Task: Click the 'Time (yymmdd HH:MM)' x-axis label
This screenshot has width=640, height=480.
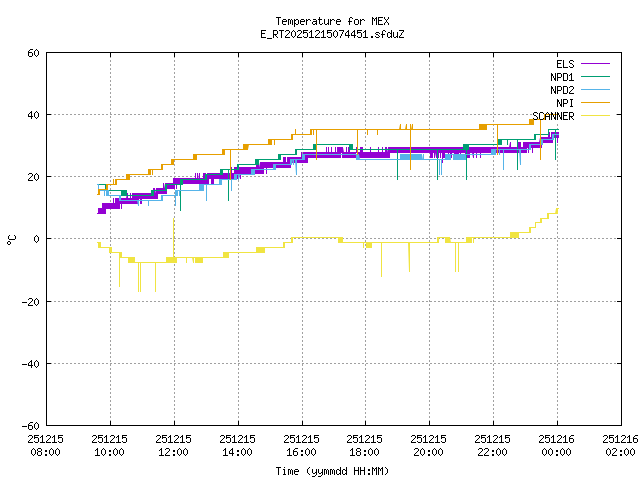Action: [x=332, y=471]
